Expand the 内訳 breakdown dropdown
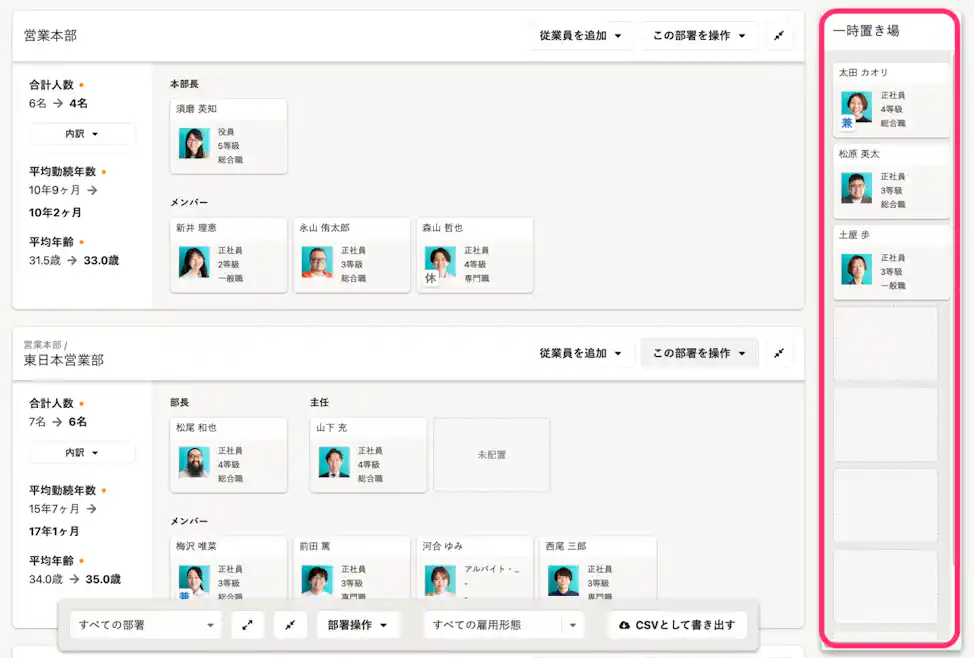 click(81, 132)
